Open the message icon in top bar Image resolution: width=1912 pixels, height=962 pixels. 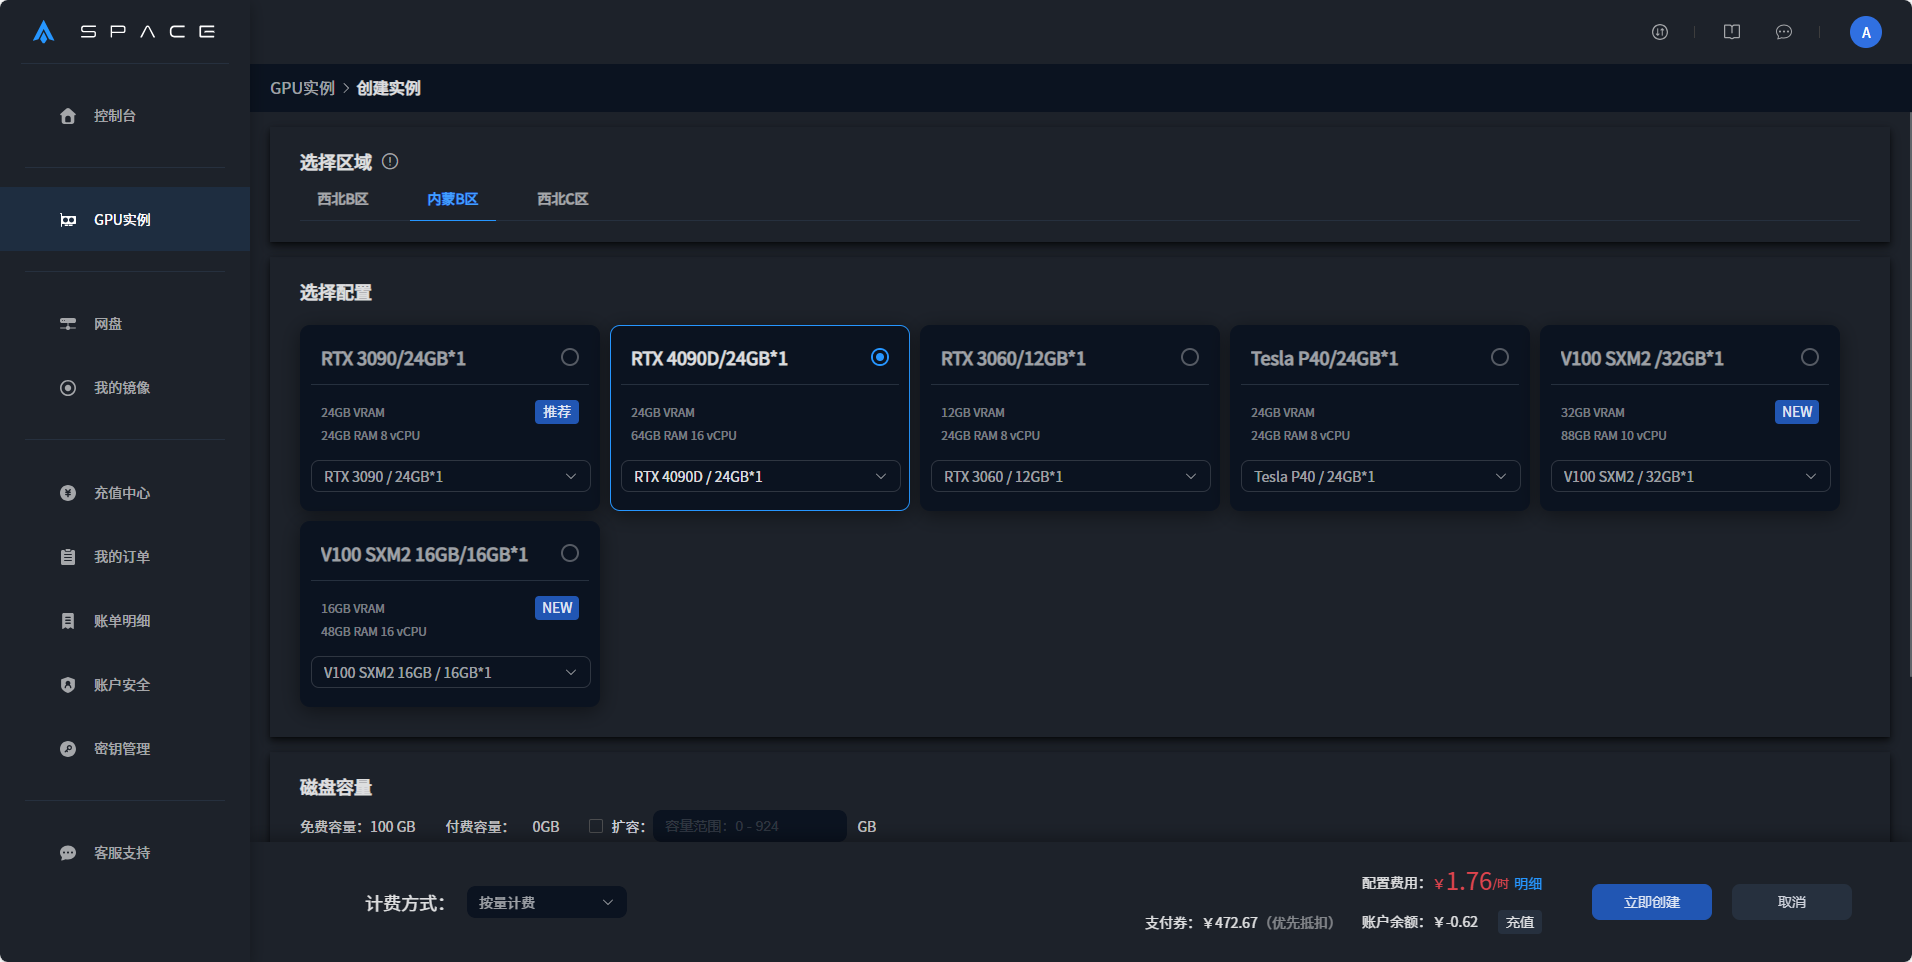[1783, 32]
